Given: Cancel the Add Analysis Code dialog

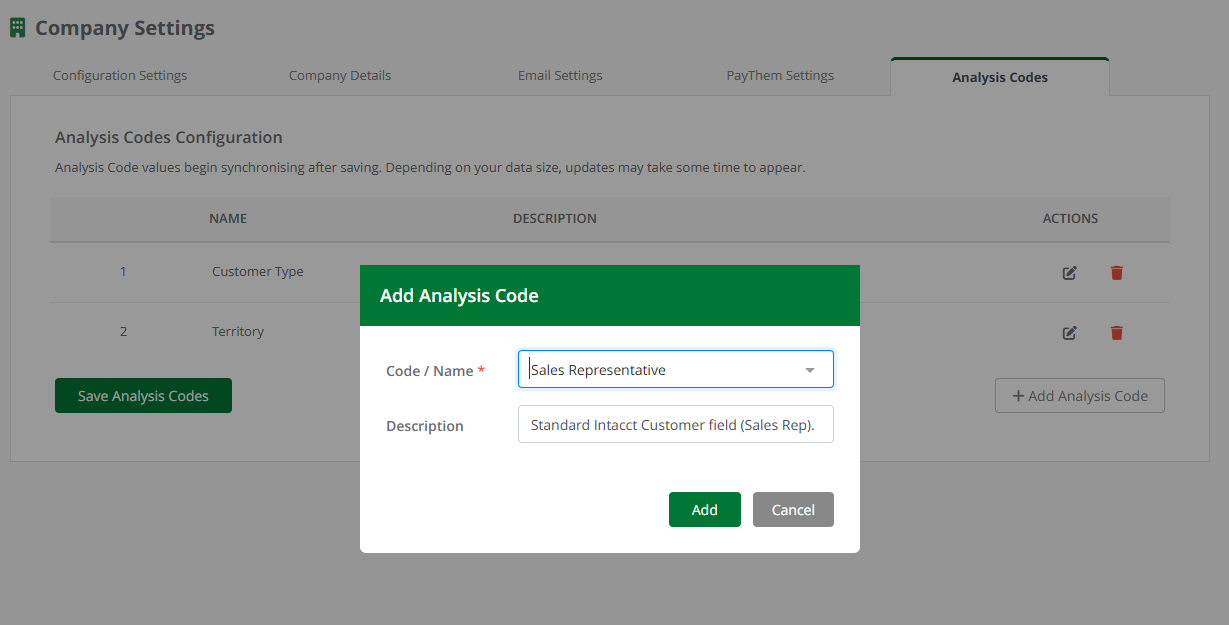Looking at the screenshot, I should coord(793,509).
